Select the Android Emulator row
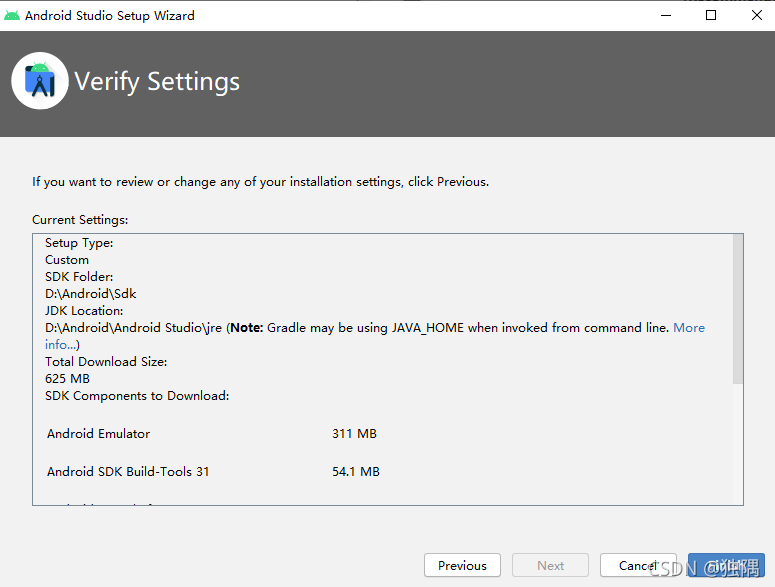This screenshot has width=775, height=587. (x=213, y=433)
